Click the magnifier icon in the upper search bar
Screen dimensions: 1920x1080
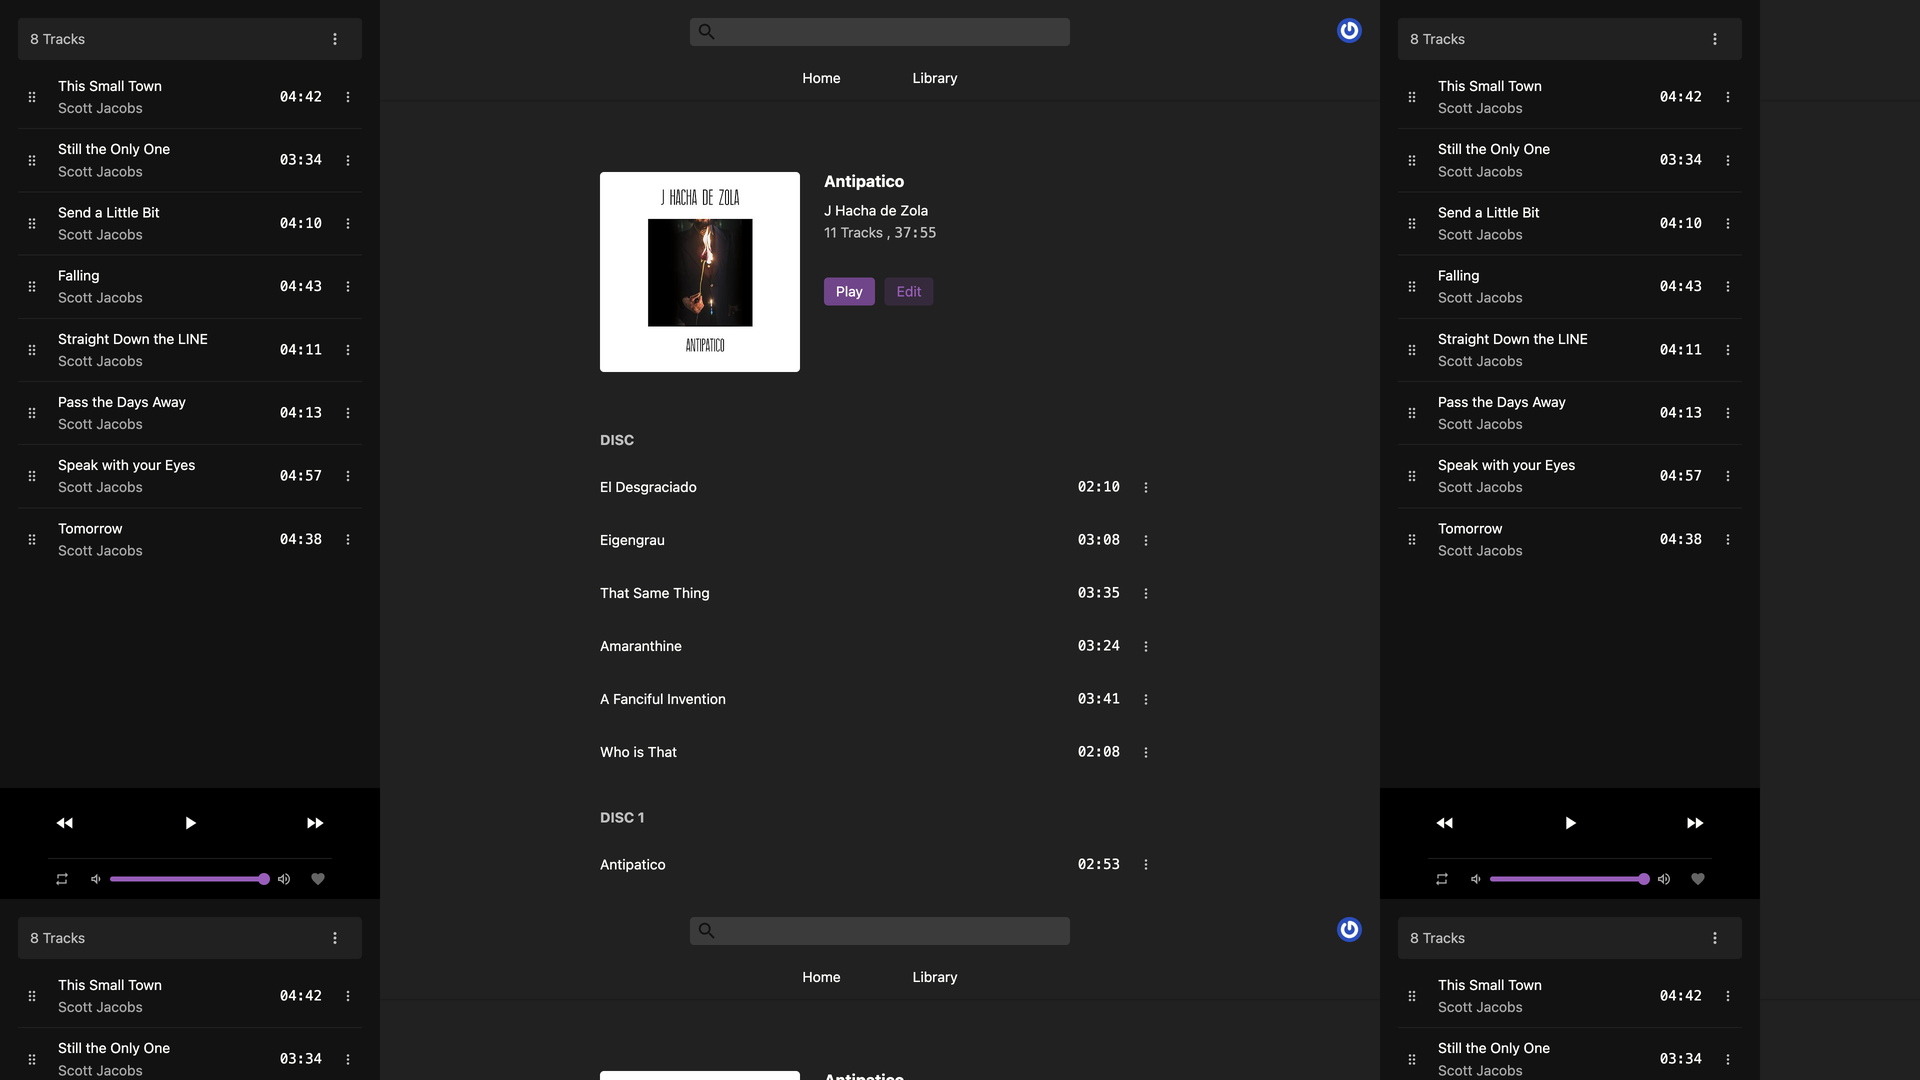pos(706,32)
